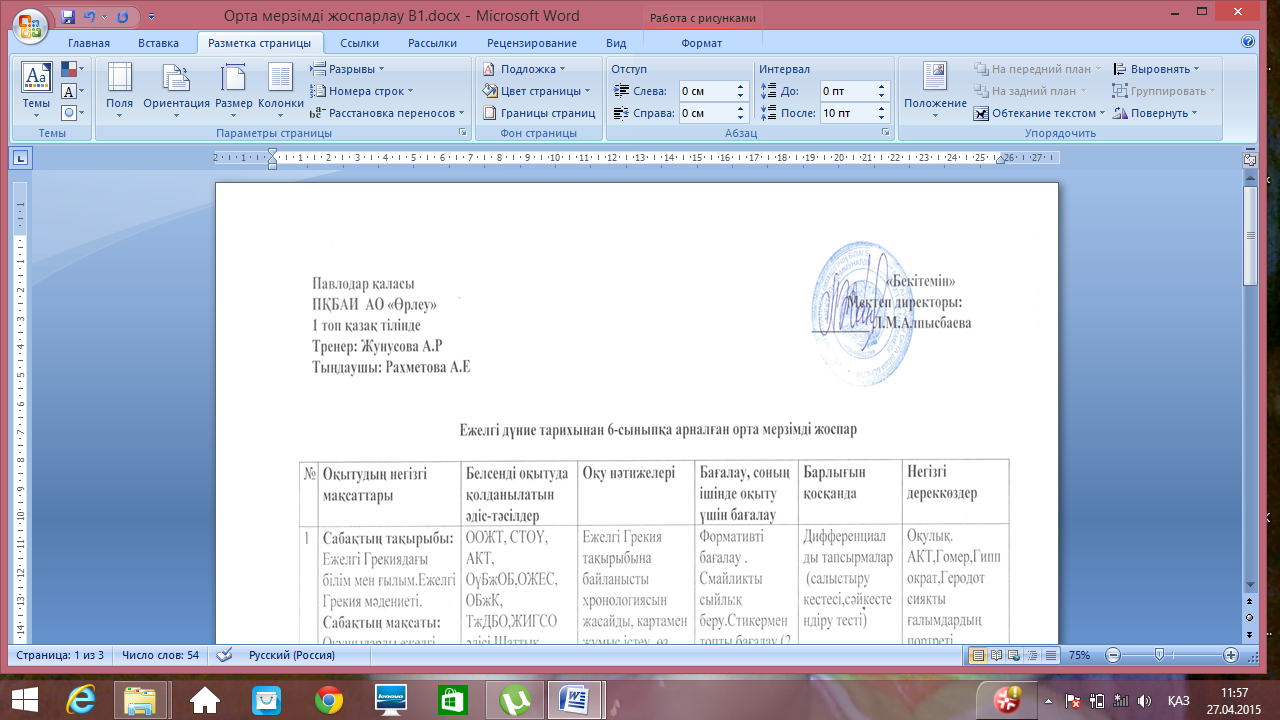Redo action in quick access toolbar

tap(122, 17)
